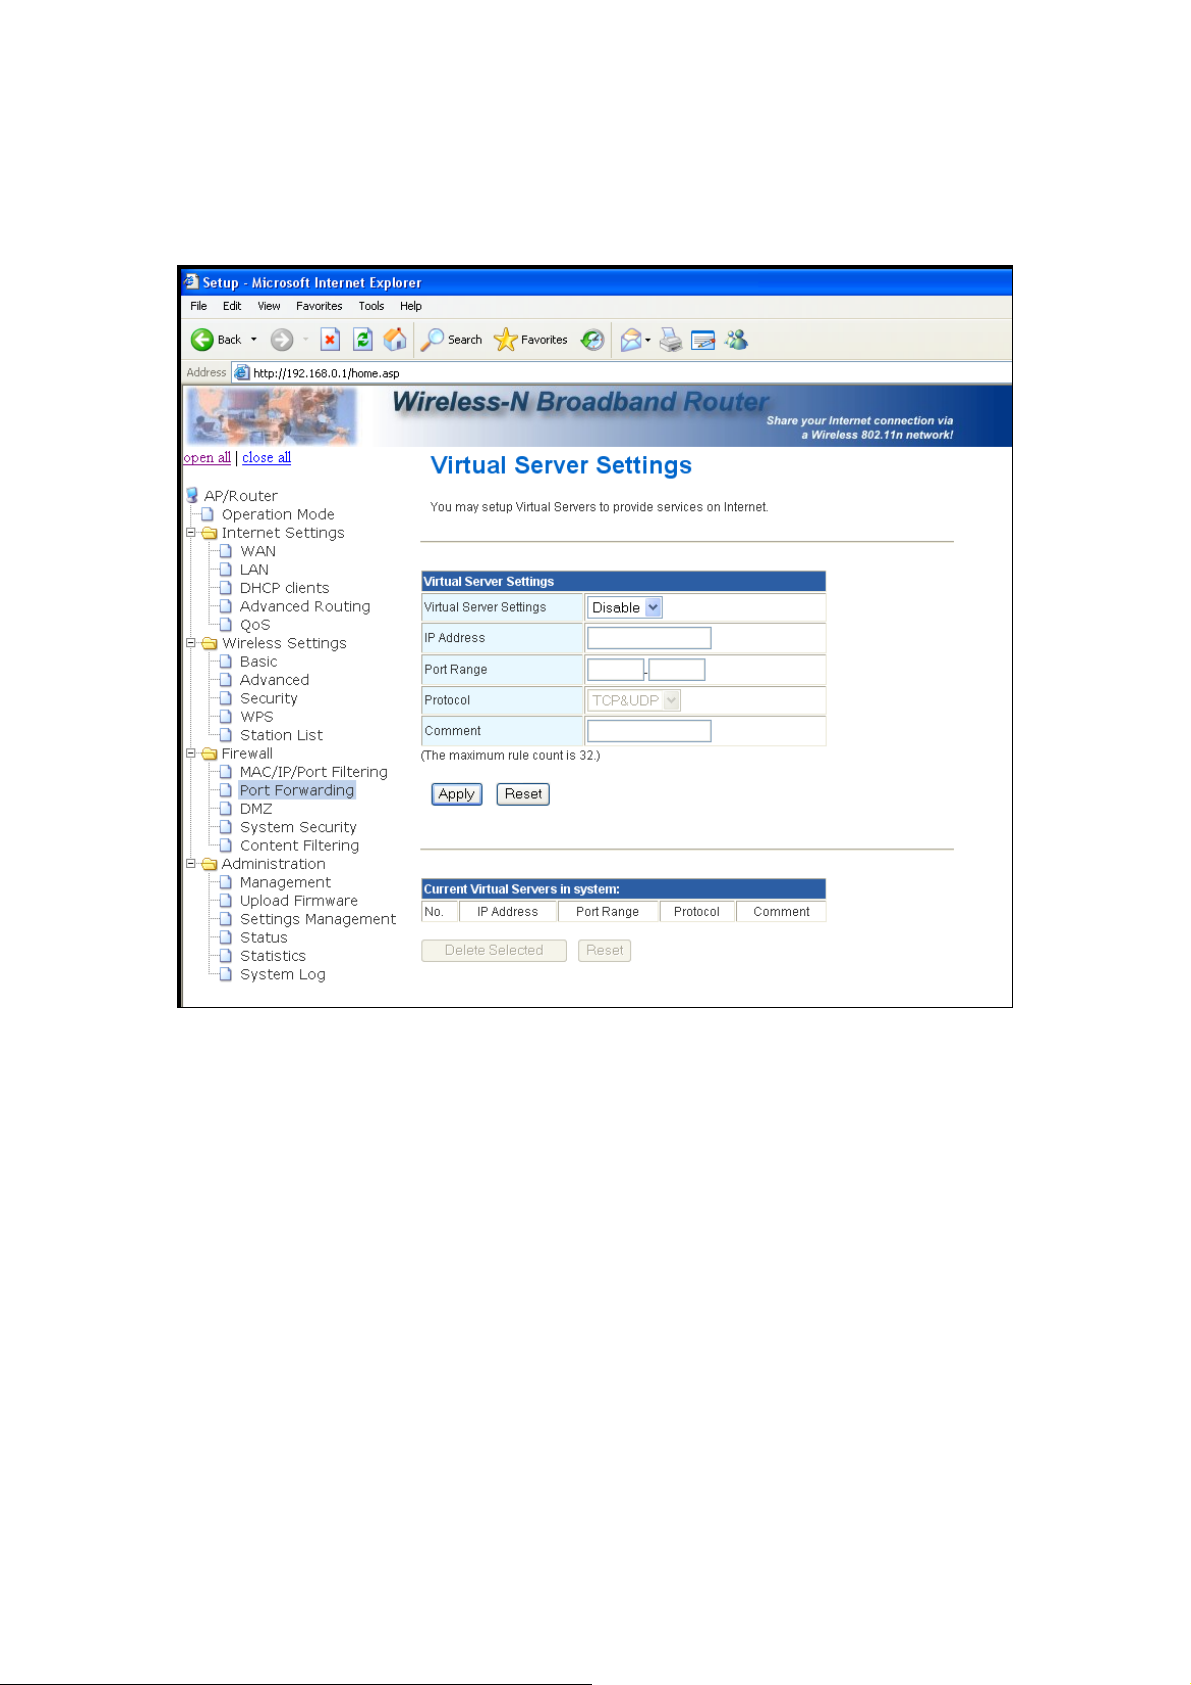Screen dimensions: 1191x1685
Task: Open Search with the magnifier icon
Action: click(432, 340)
